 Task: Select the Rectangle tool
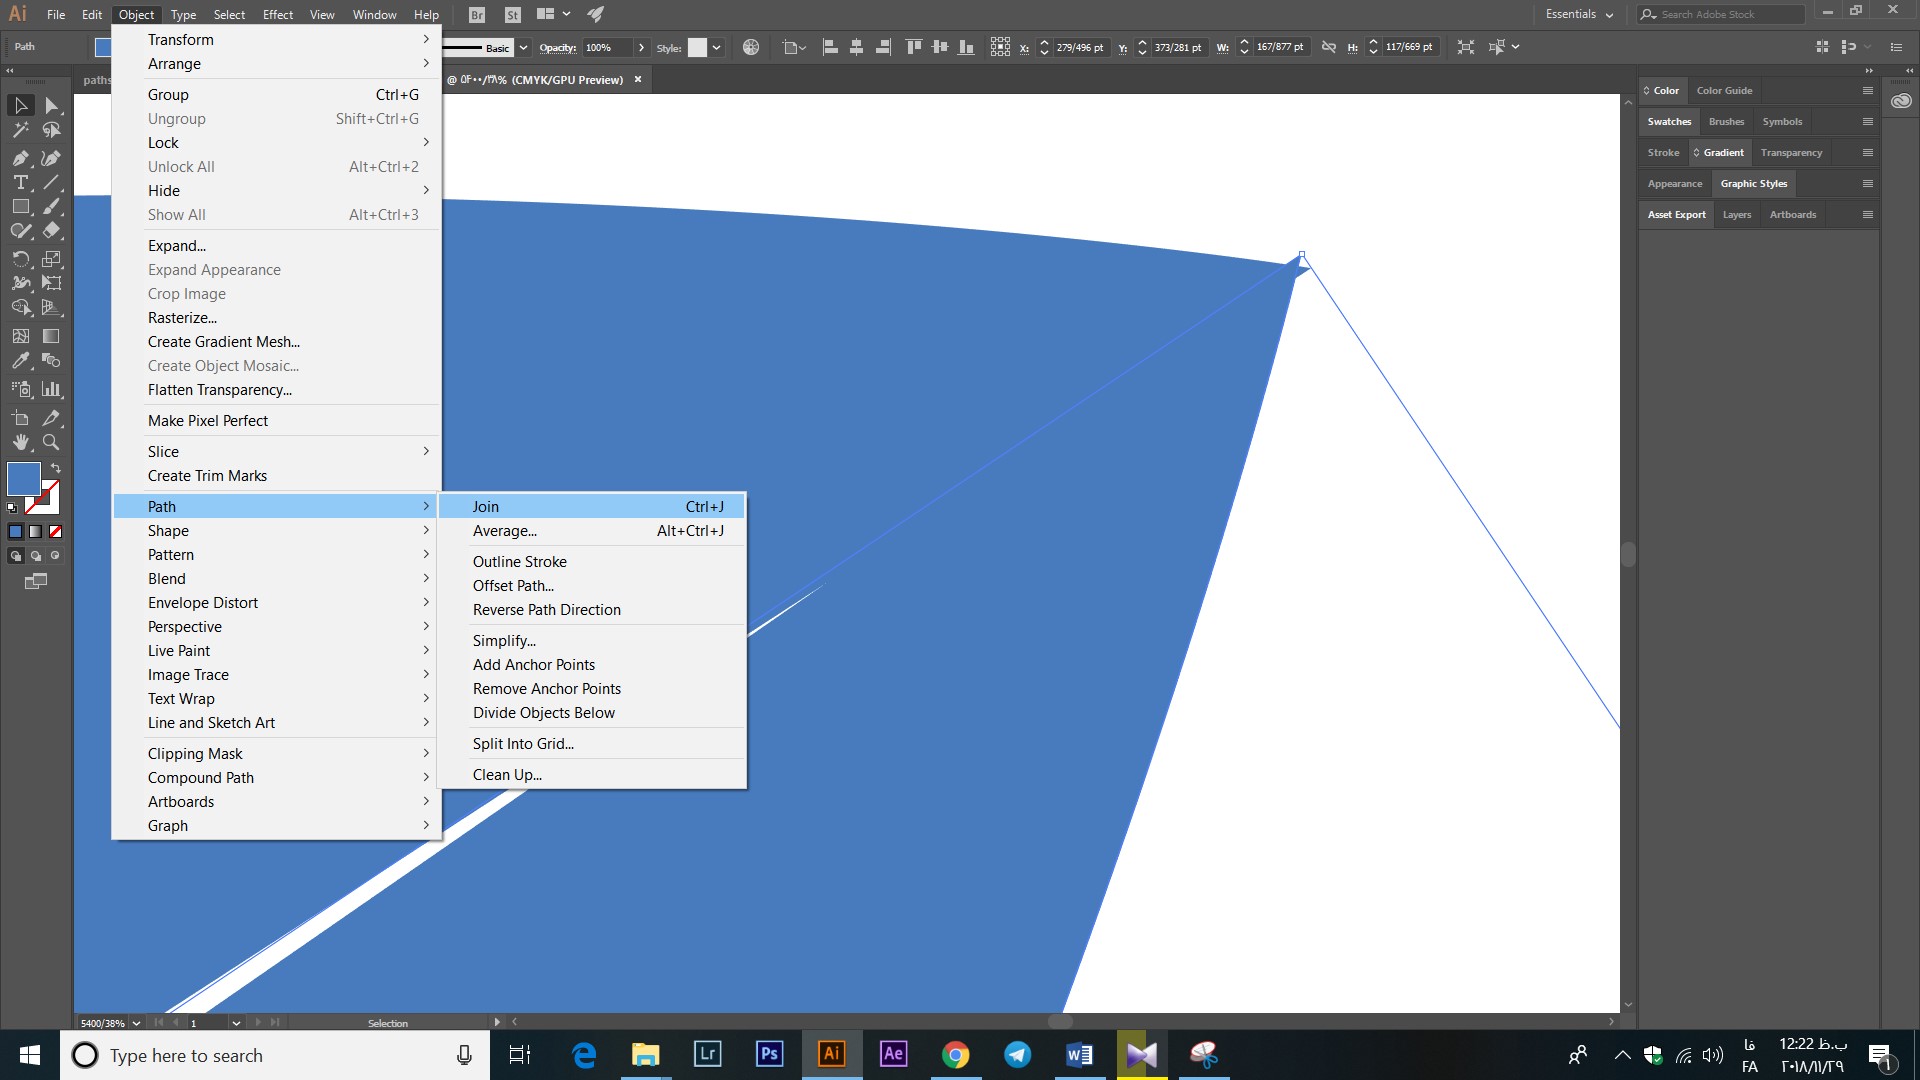click(x=20, y=207)
